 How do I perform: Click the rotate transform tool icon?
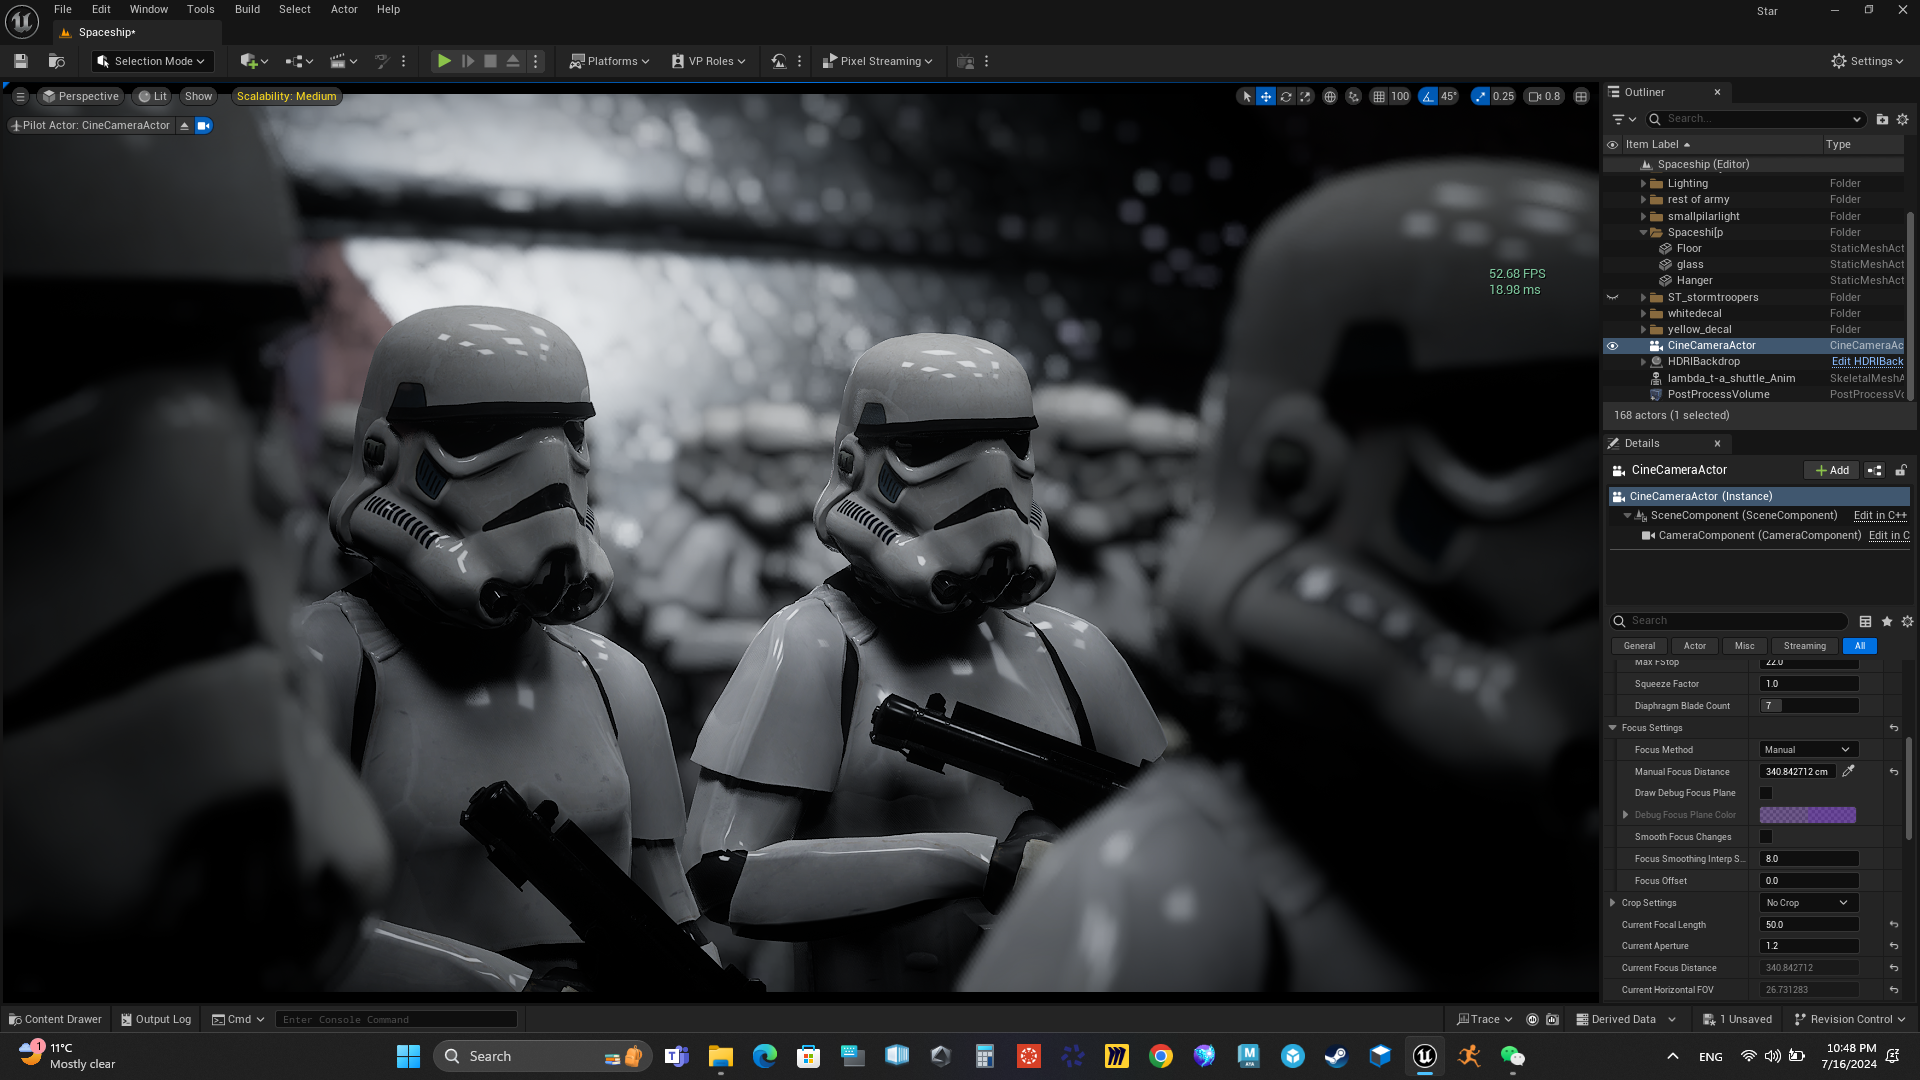click(x=1286, y=97)
